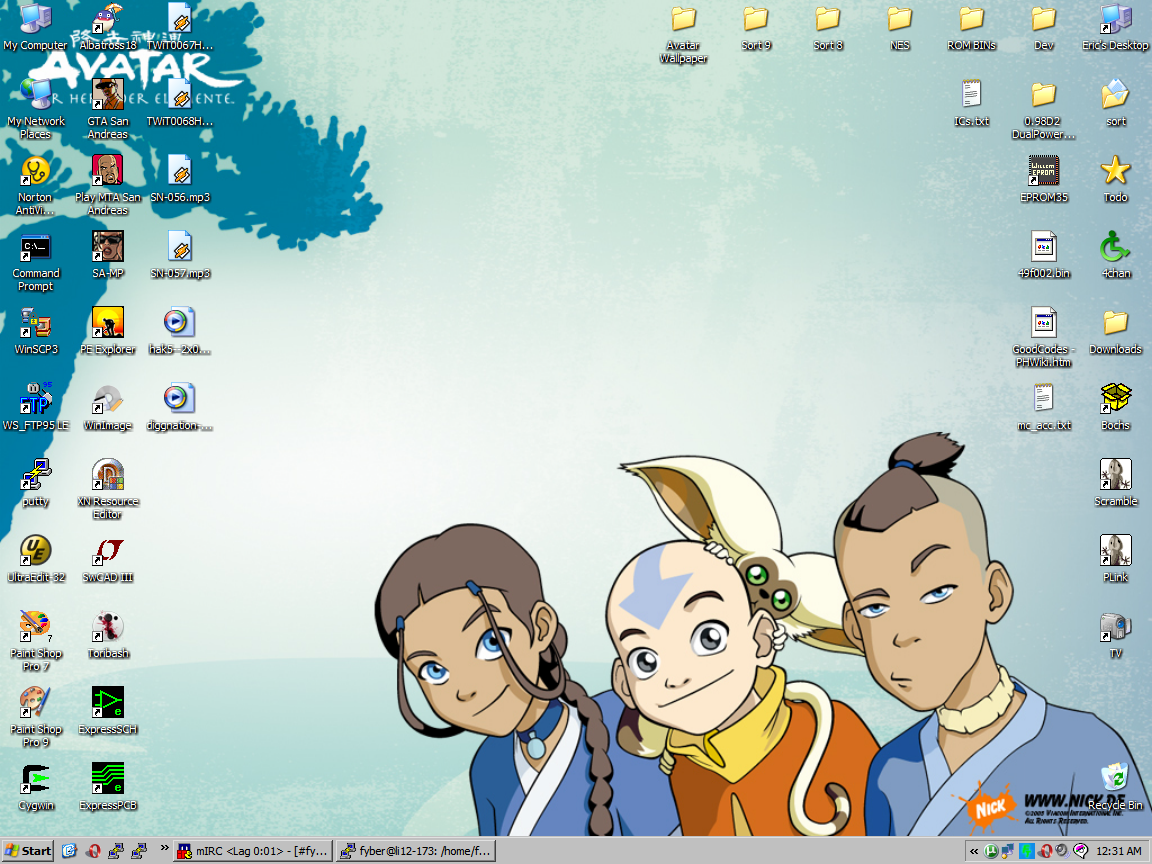
Task: Open the volume speaker tray icon
Action: point(1062,852)
